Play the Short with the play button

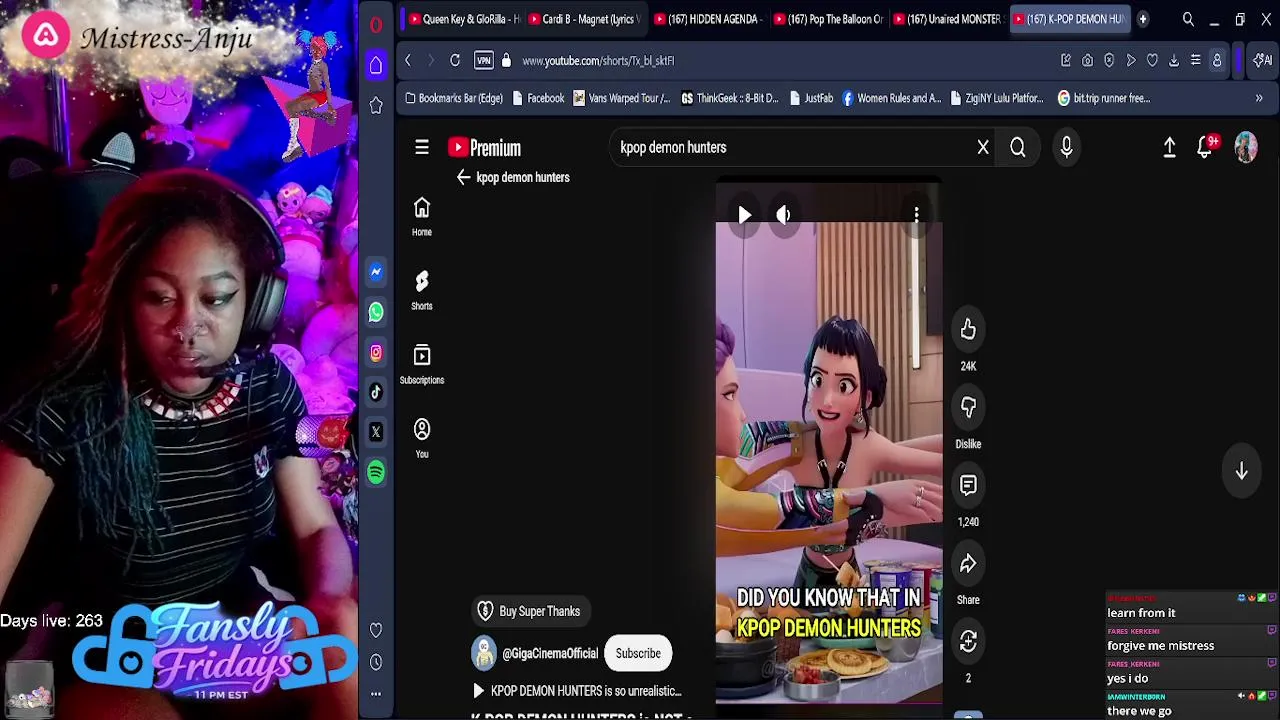point(744,215)
